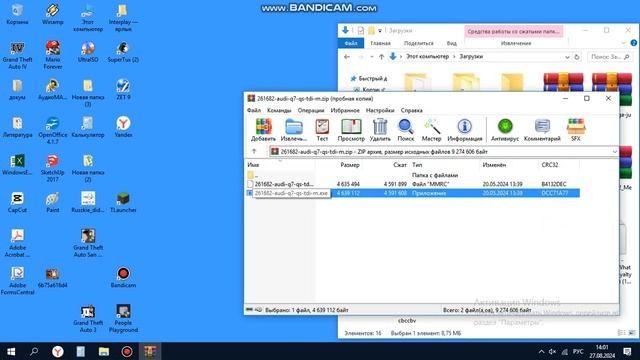Click Этот компьютер in Explorer address bar
Viewport: 640px width, 360px height.
click(427, 57)
